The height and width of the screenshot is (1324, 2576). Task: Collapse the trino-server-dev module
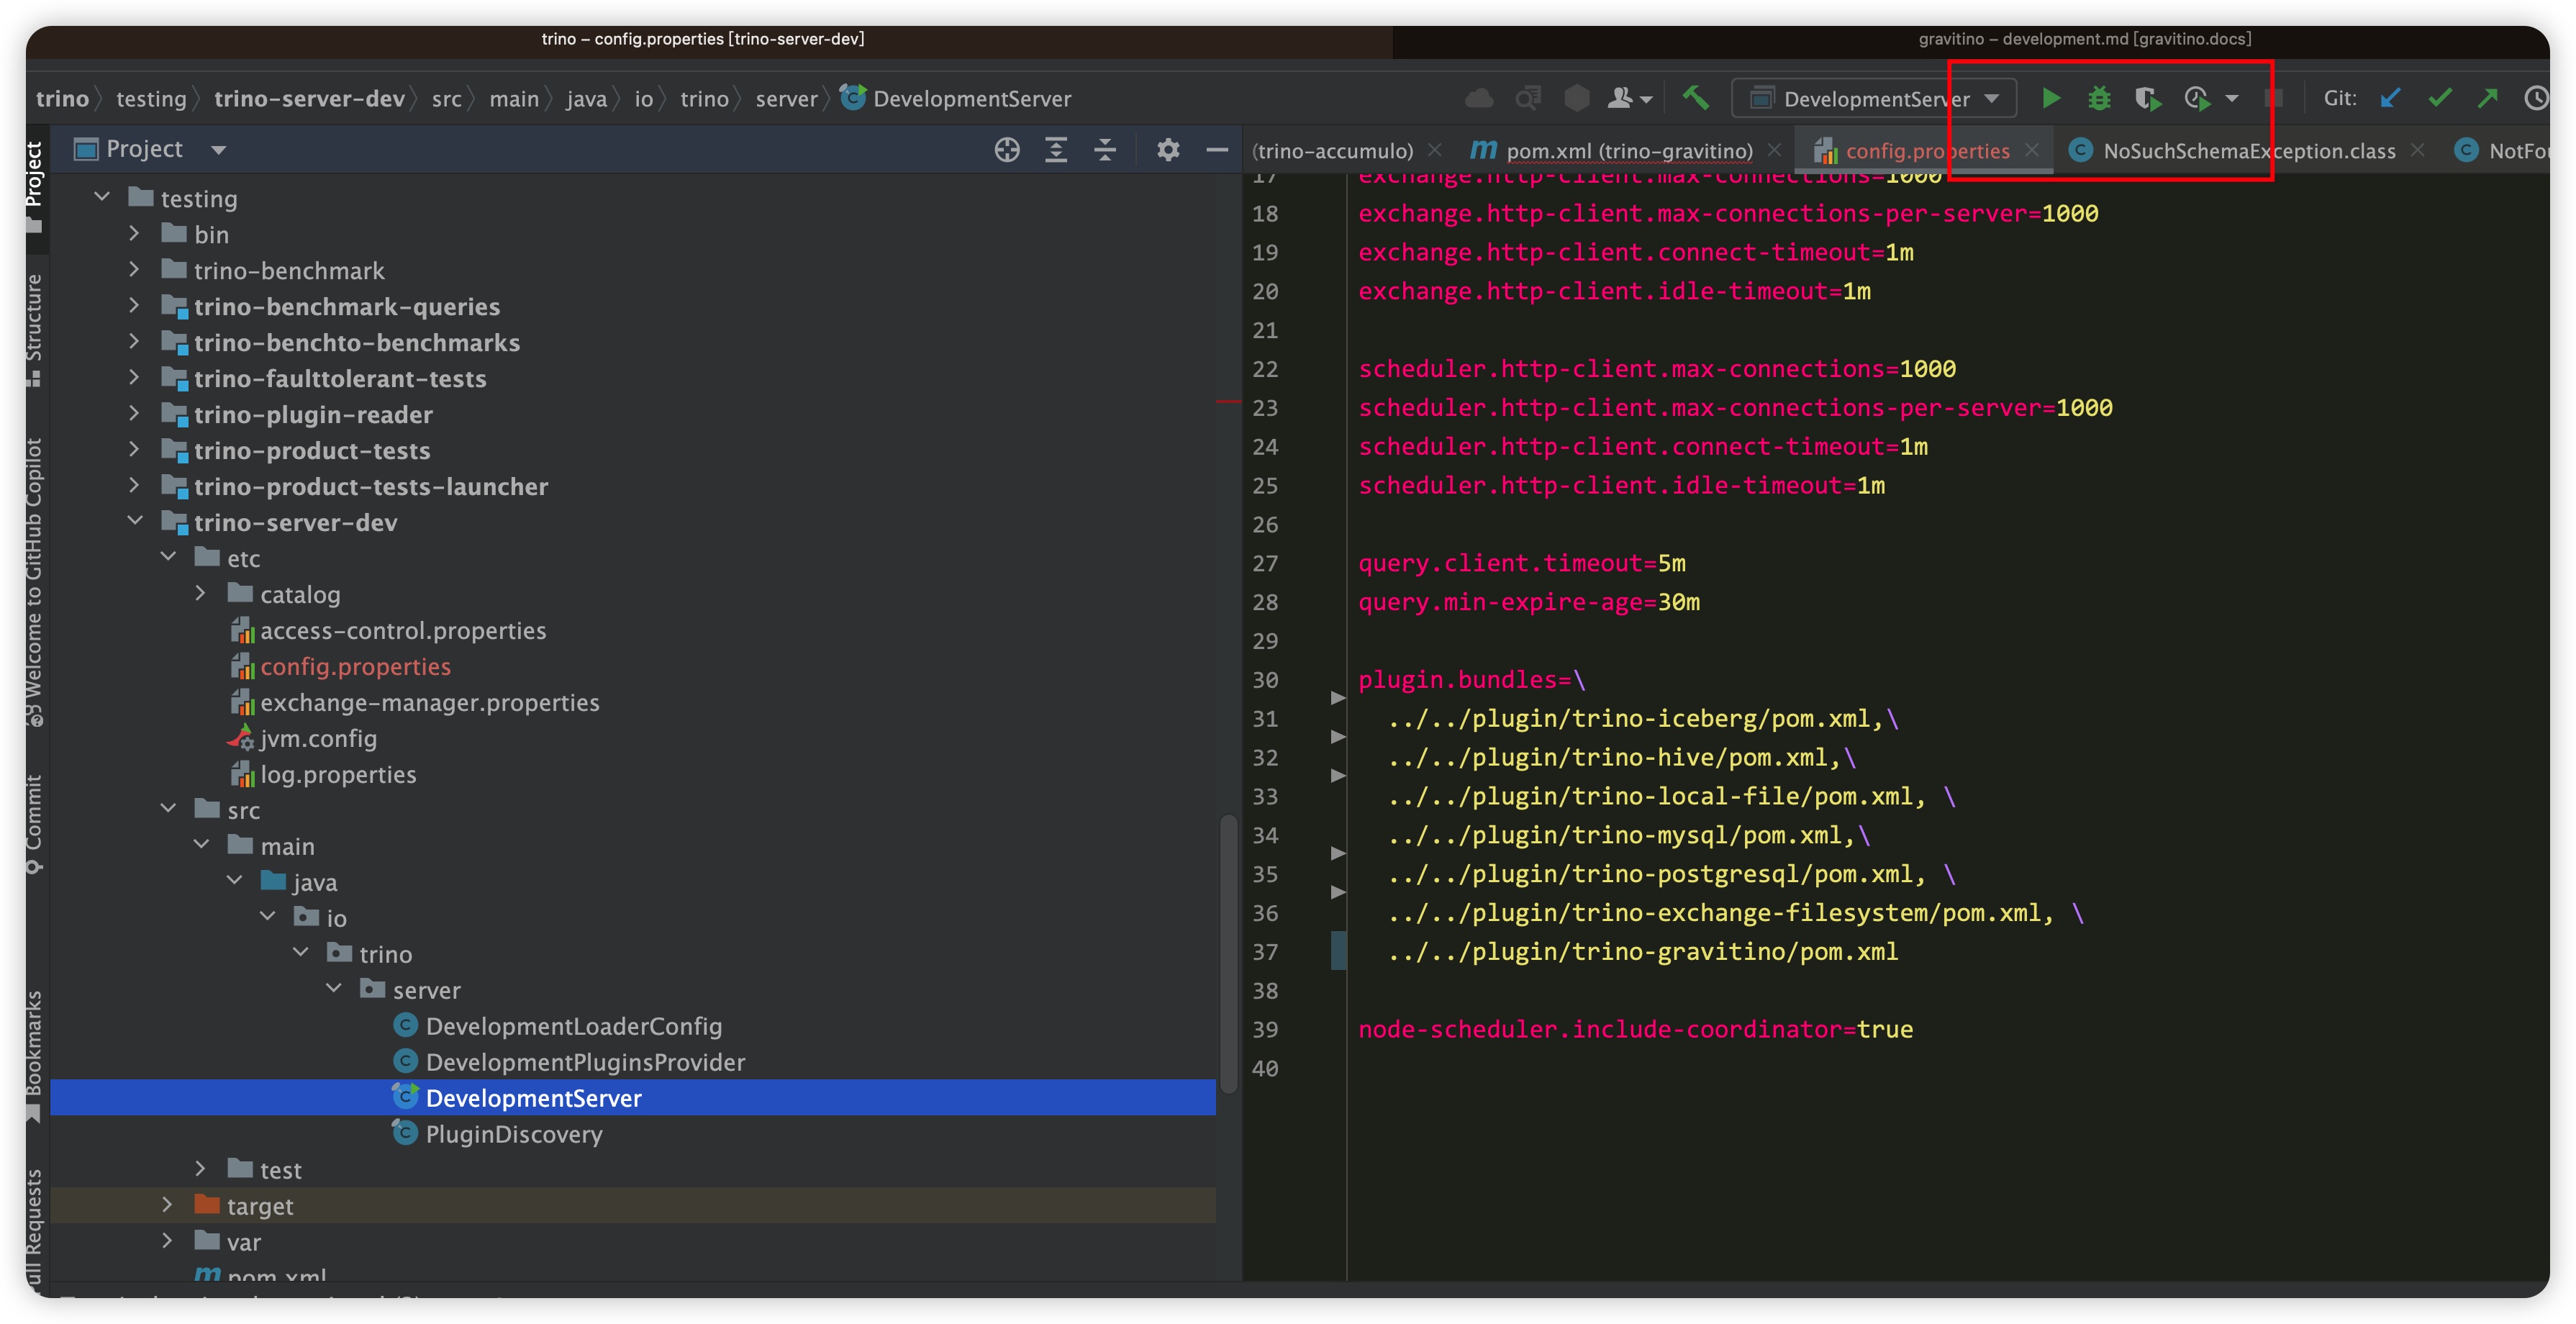(135, 521)
